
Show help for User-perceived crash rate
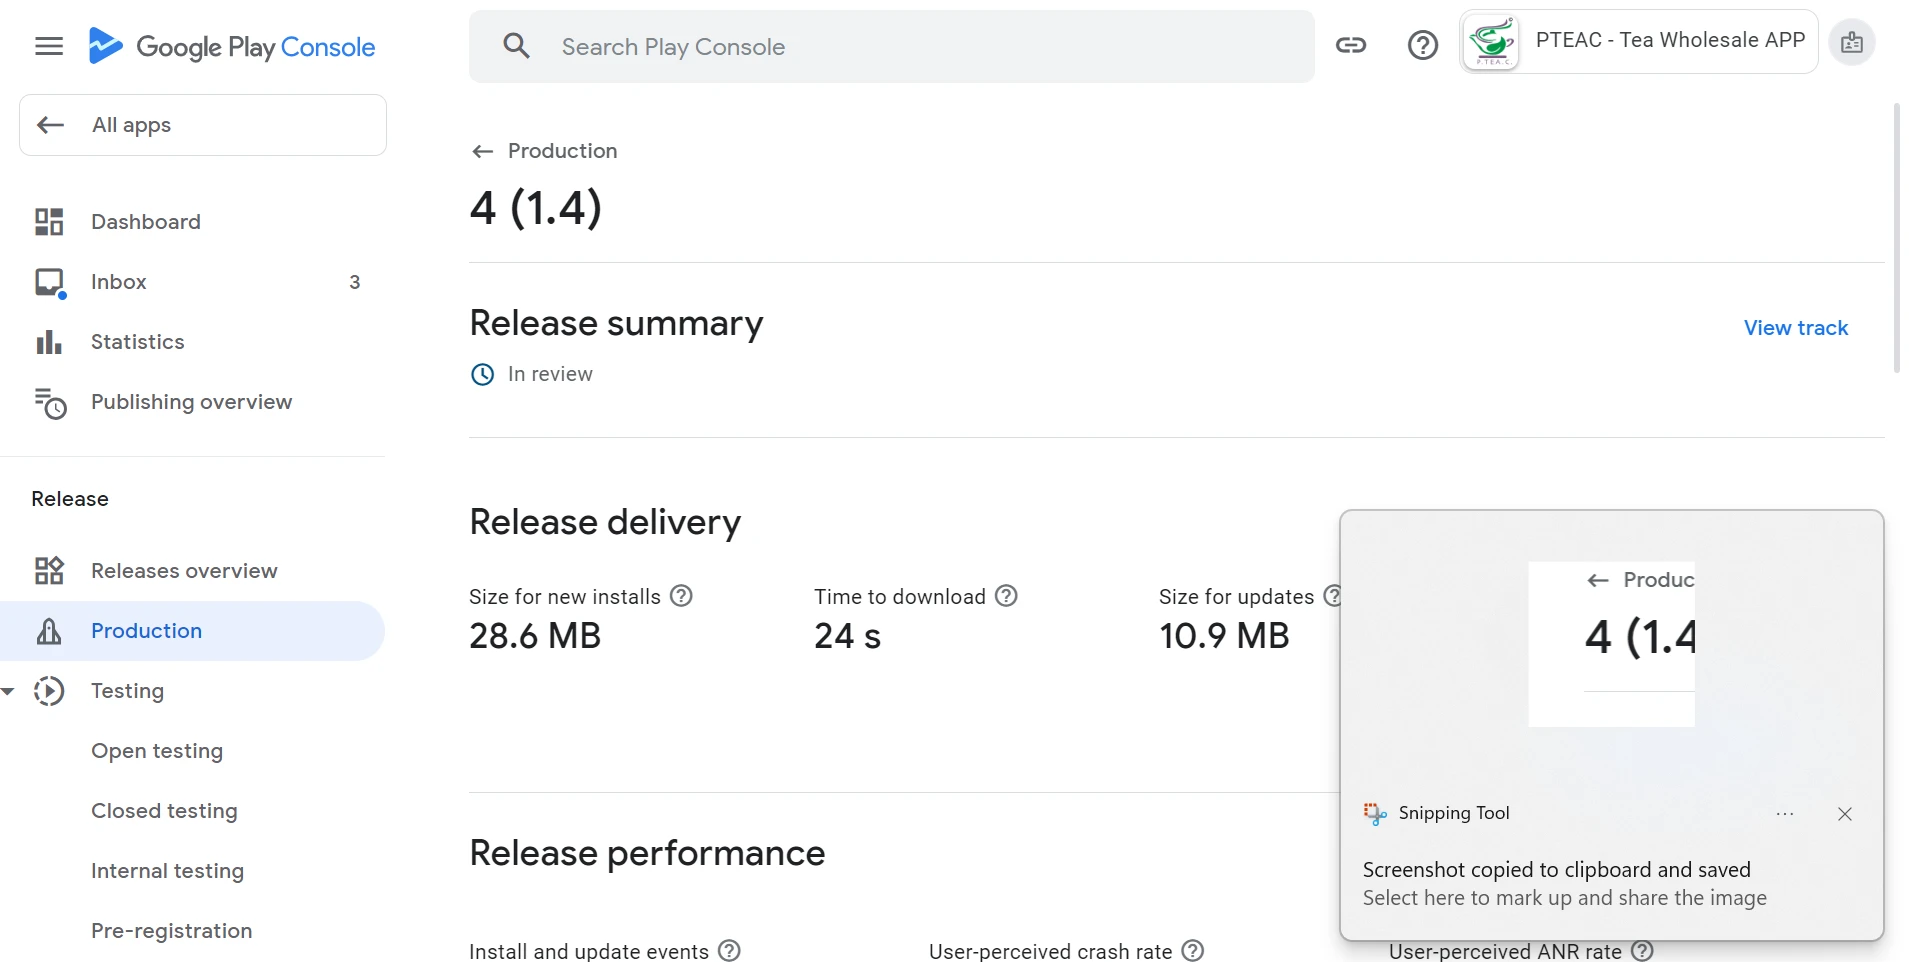[1193, 950]
